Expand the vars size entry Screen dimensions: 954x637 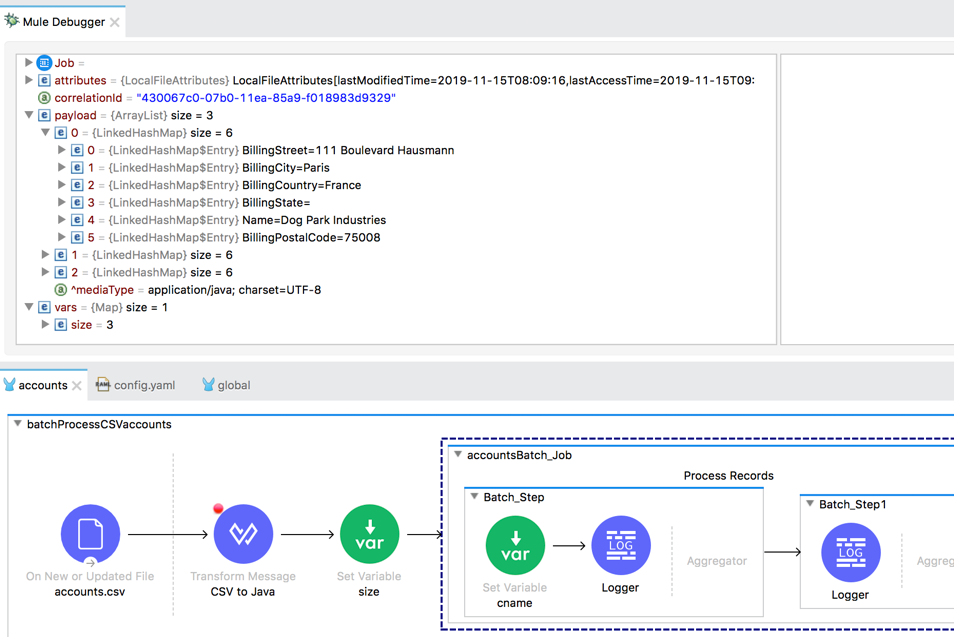[x=44, y=324]
